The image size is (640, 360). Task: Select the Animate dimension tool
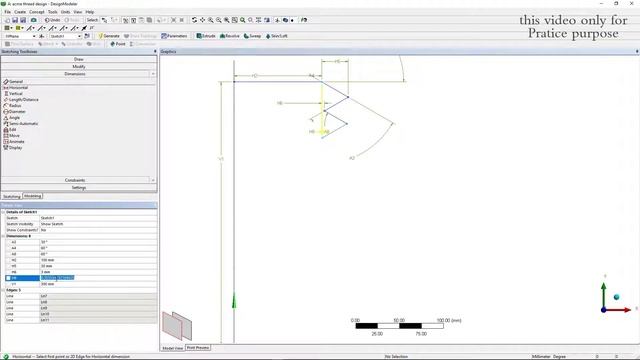[x=13, y=142]
